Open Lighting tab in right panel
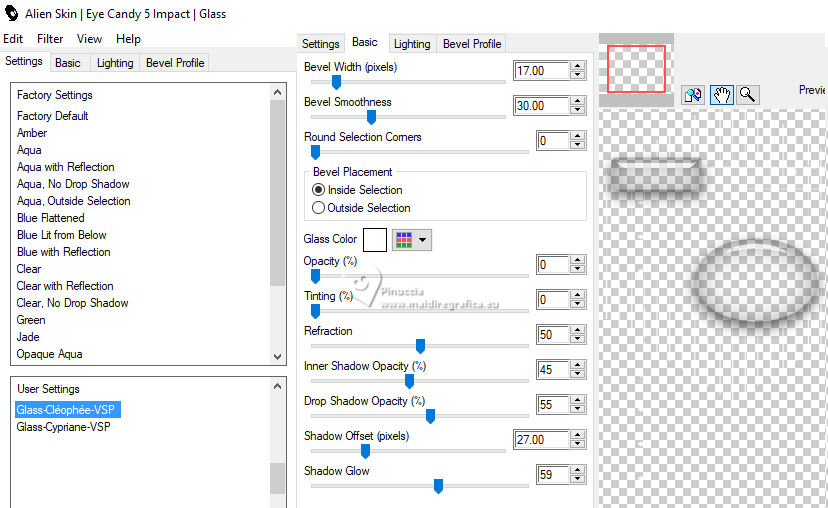Image resolution: width=828 pixels, height=508 pixels. coord(412,44)
